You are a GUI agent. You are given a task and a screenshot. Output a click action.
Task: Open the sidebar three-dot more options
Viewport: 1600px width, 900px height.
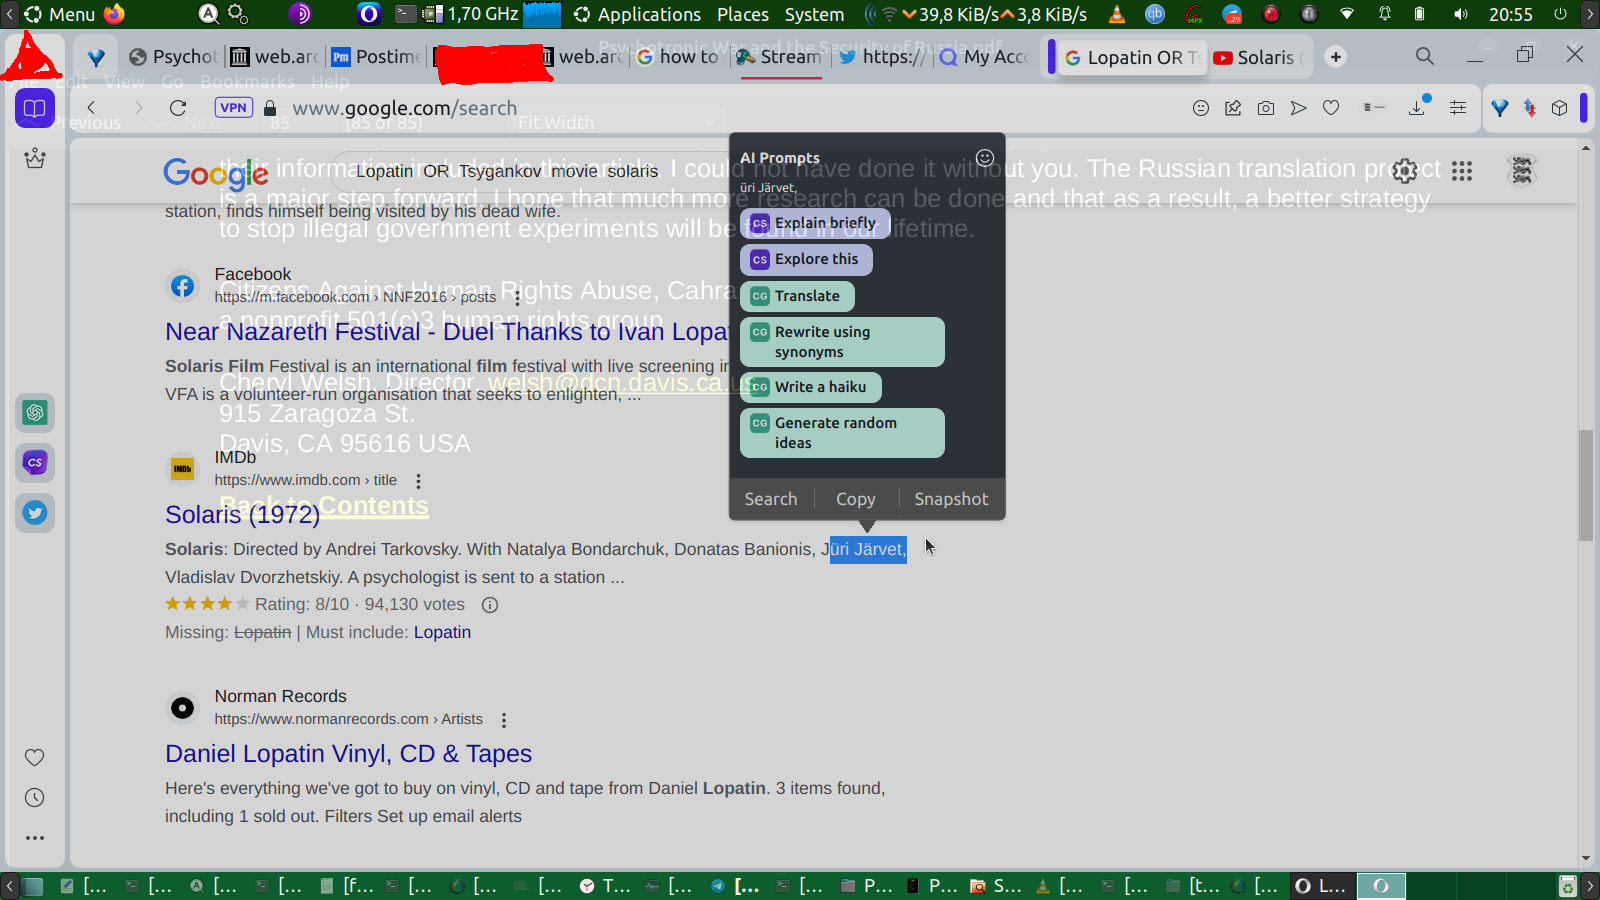coord(35,838)
